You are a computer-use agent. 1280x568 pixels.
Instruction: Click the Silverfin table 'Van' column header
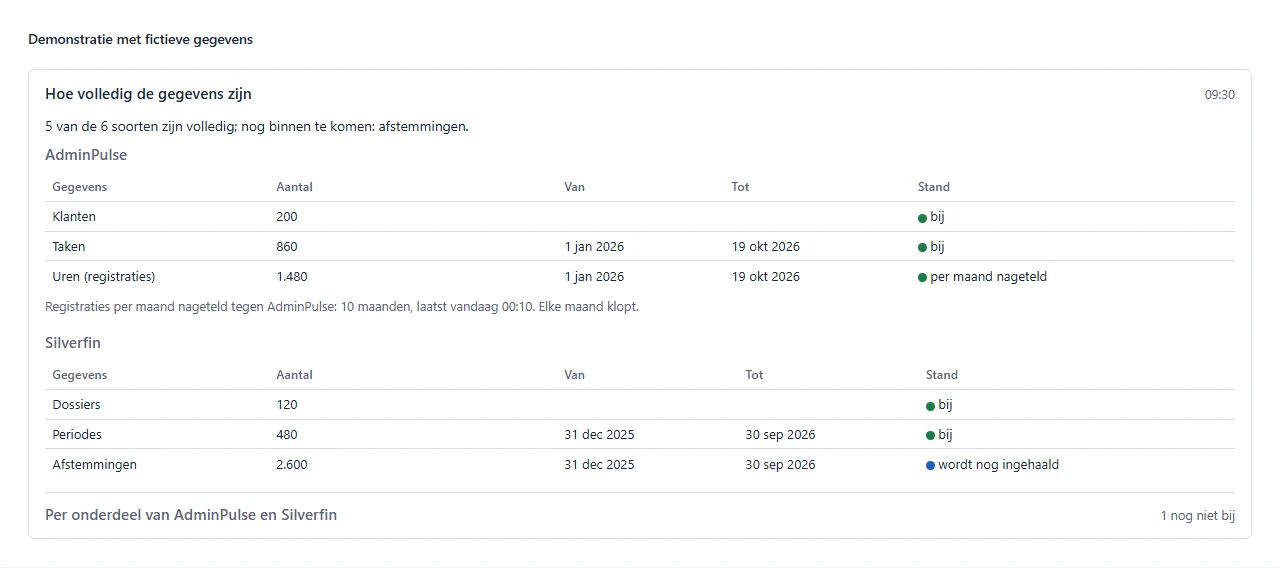click(574, 375)
